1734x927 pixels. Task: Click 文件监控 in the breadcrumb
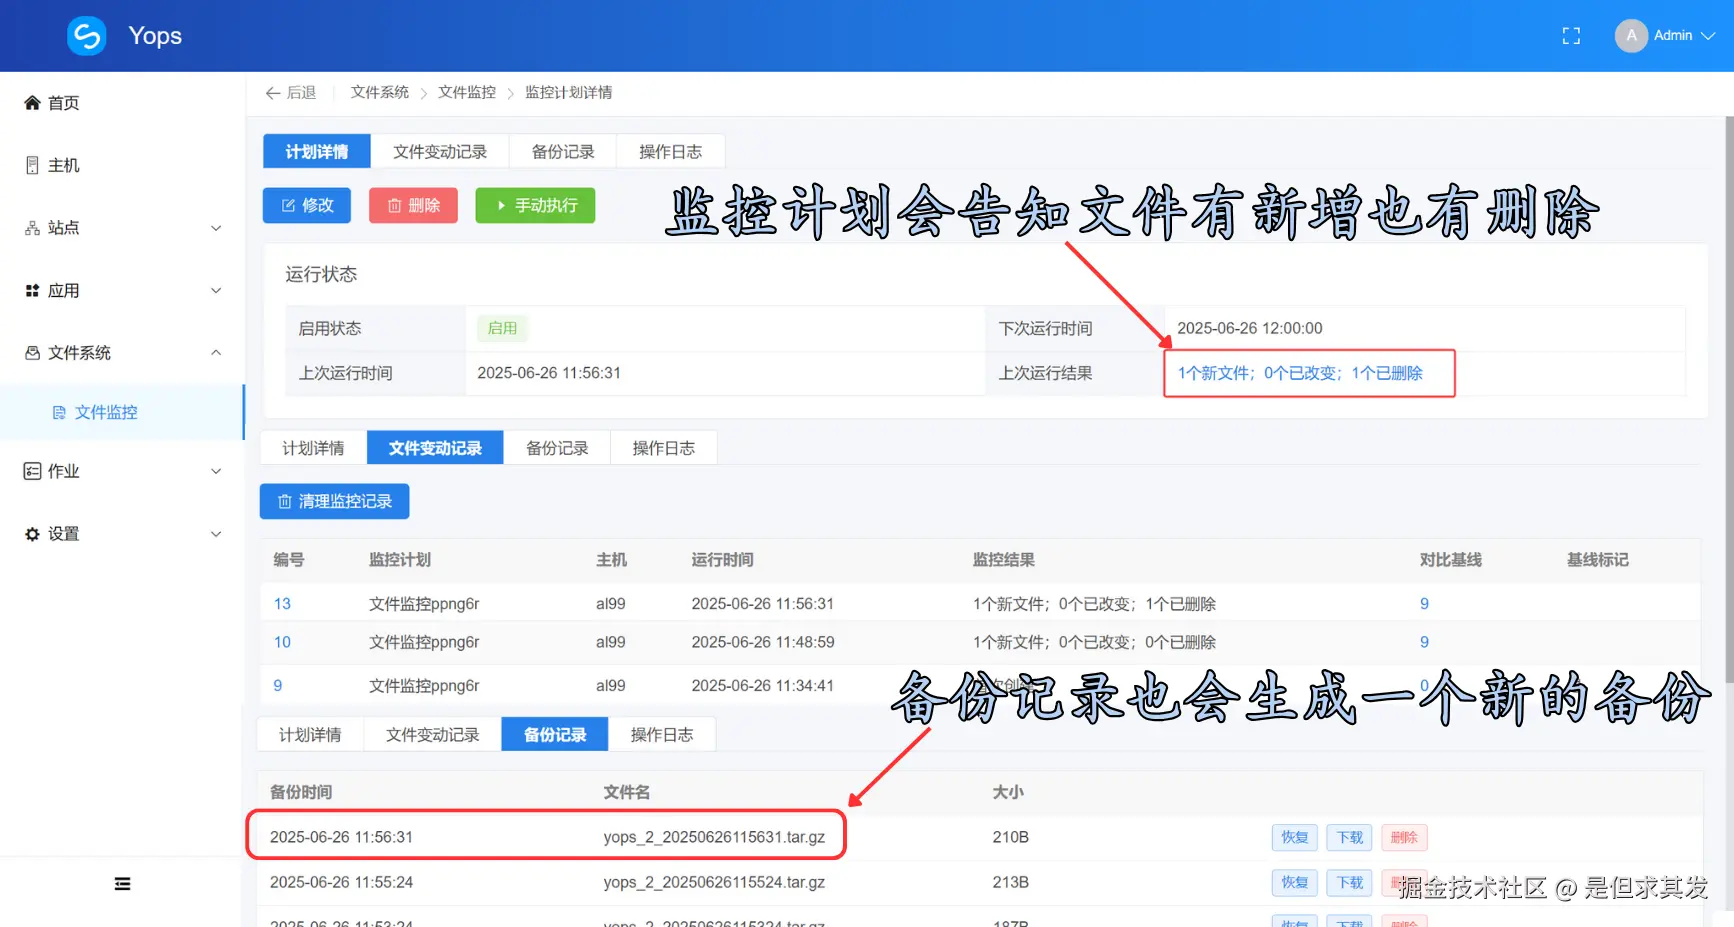467,93
